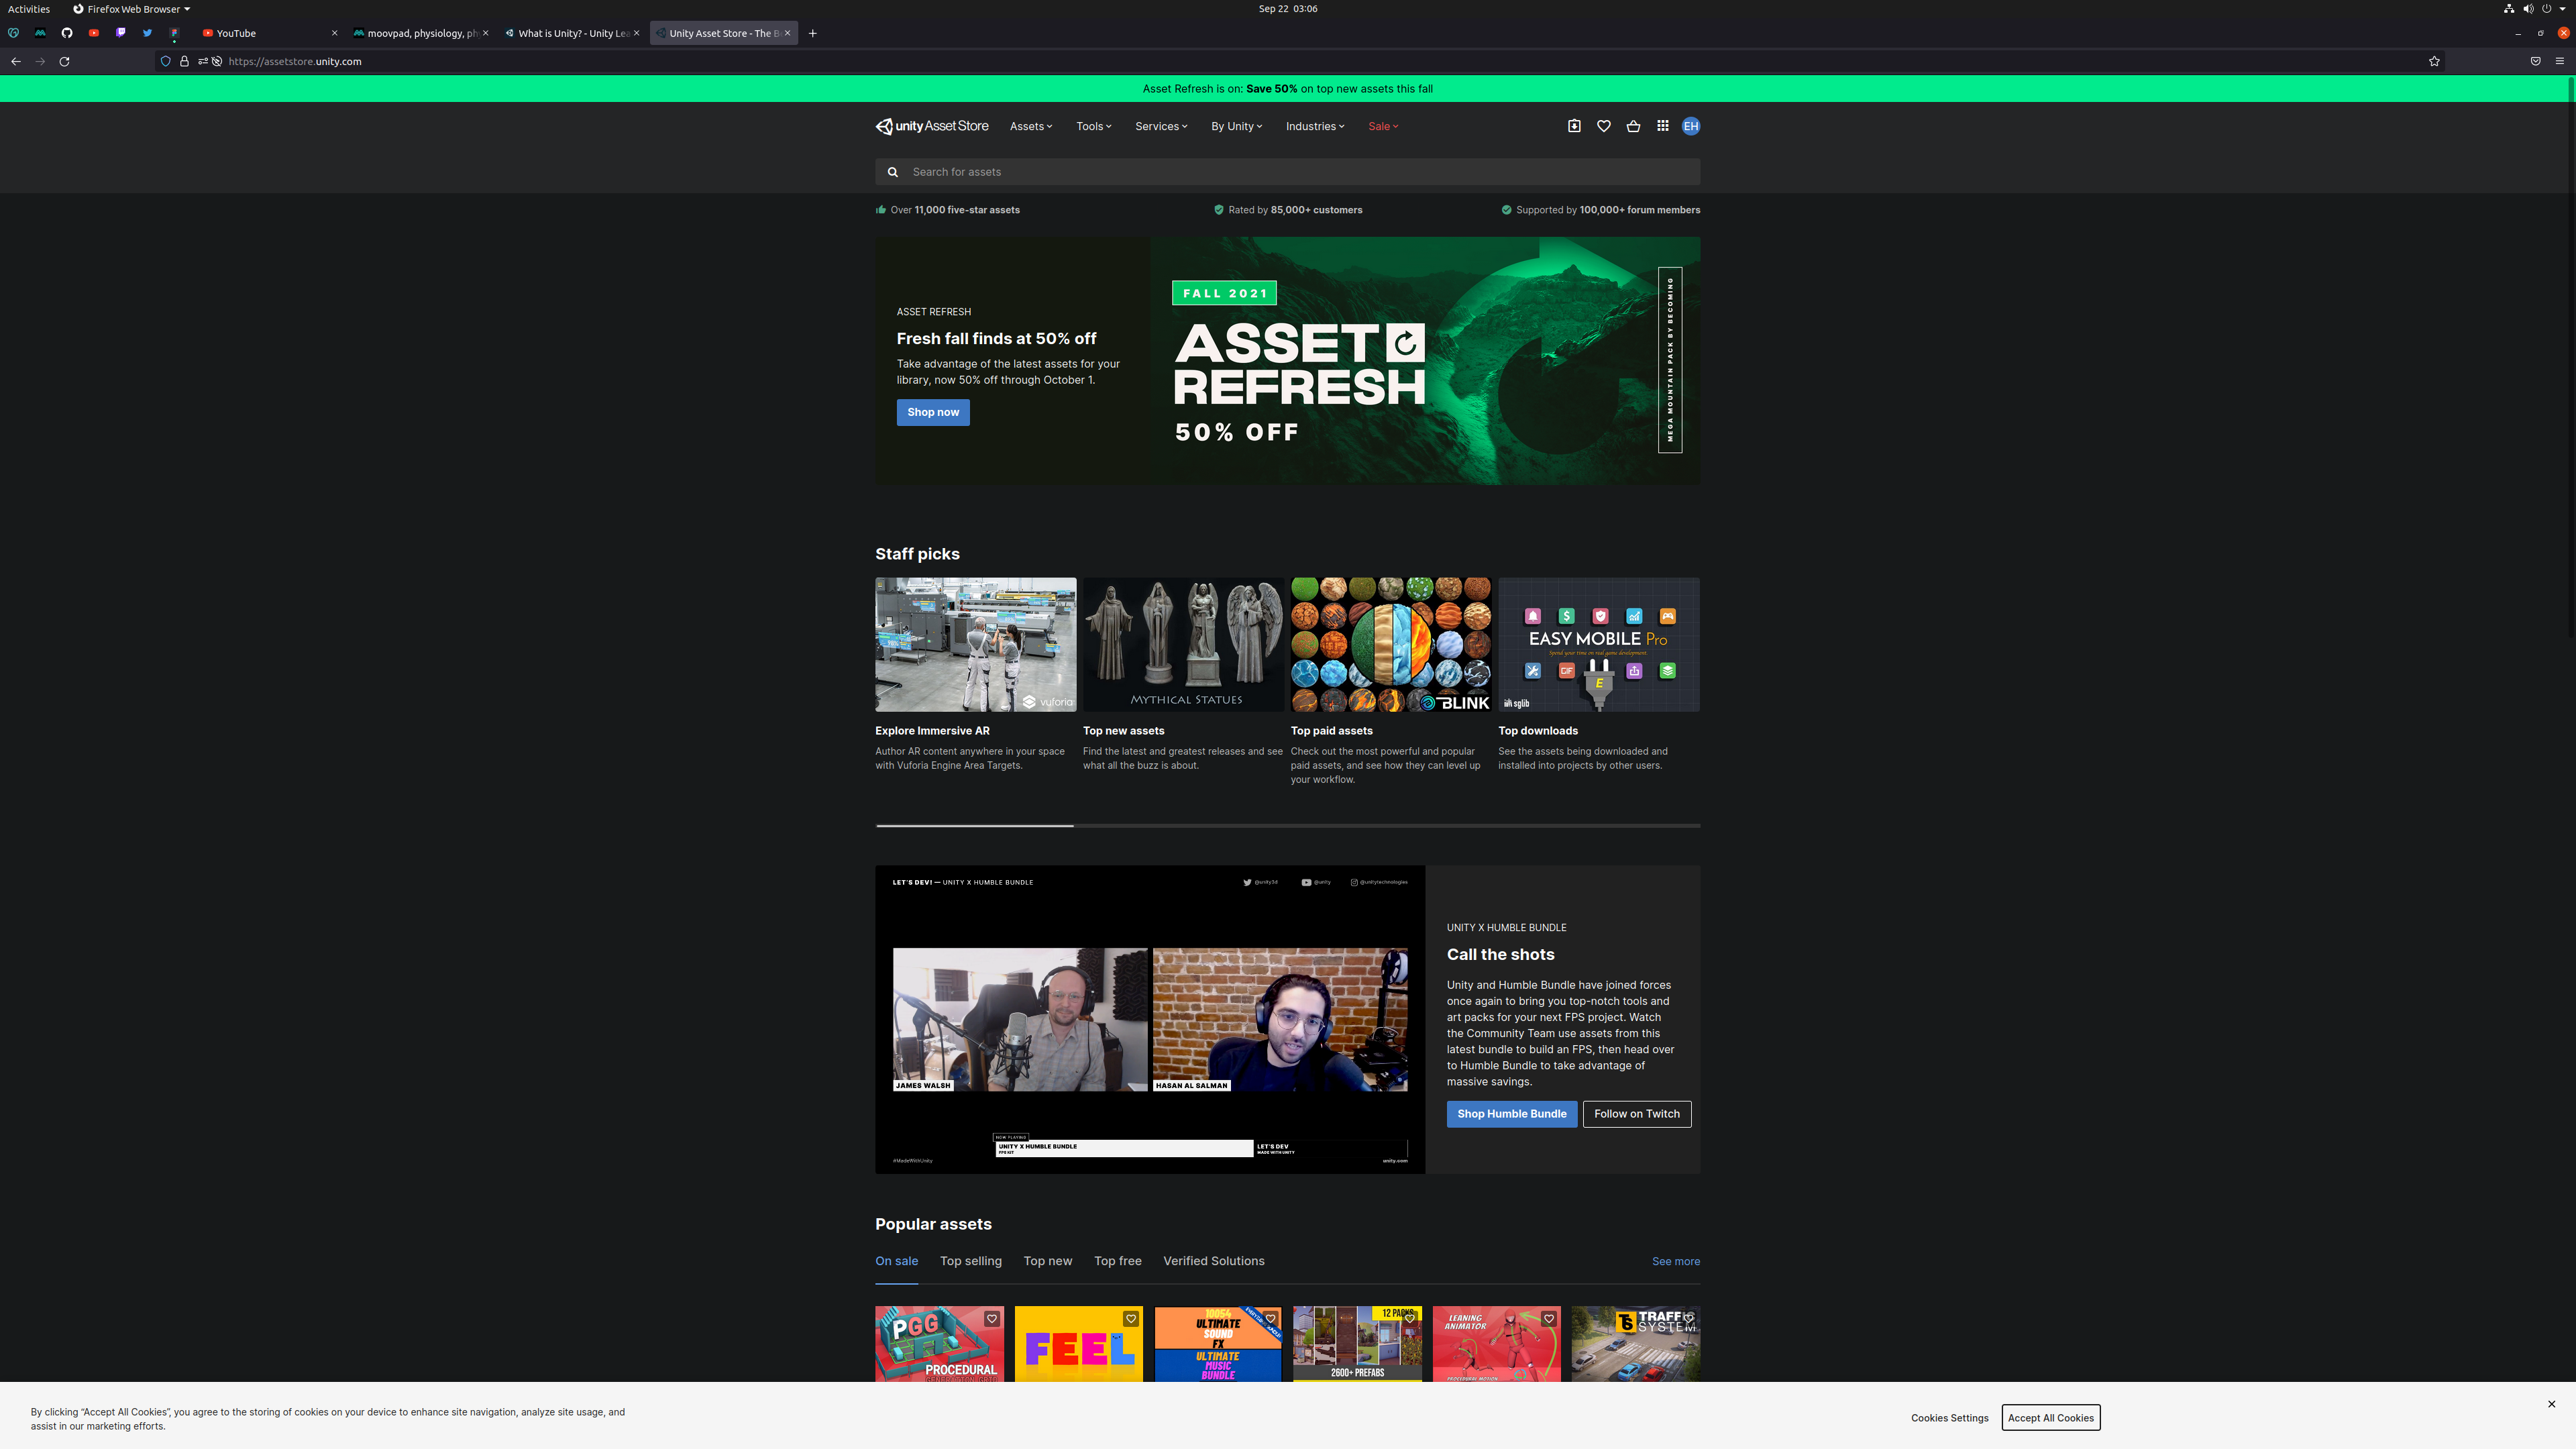The height and width of the screenshot is (1449, 2576).
Task: Select the Verified Solutions tab
Action: click(x=1213, y=1261)
